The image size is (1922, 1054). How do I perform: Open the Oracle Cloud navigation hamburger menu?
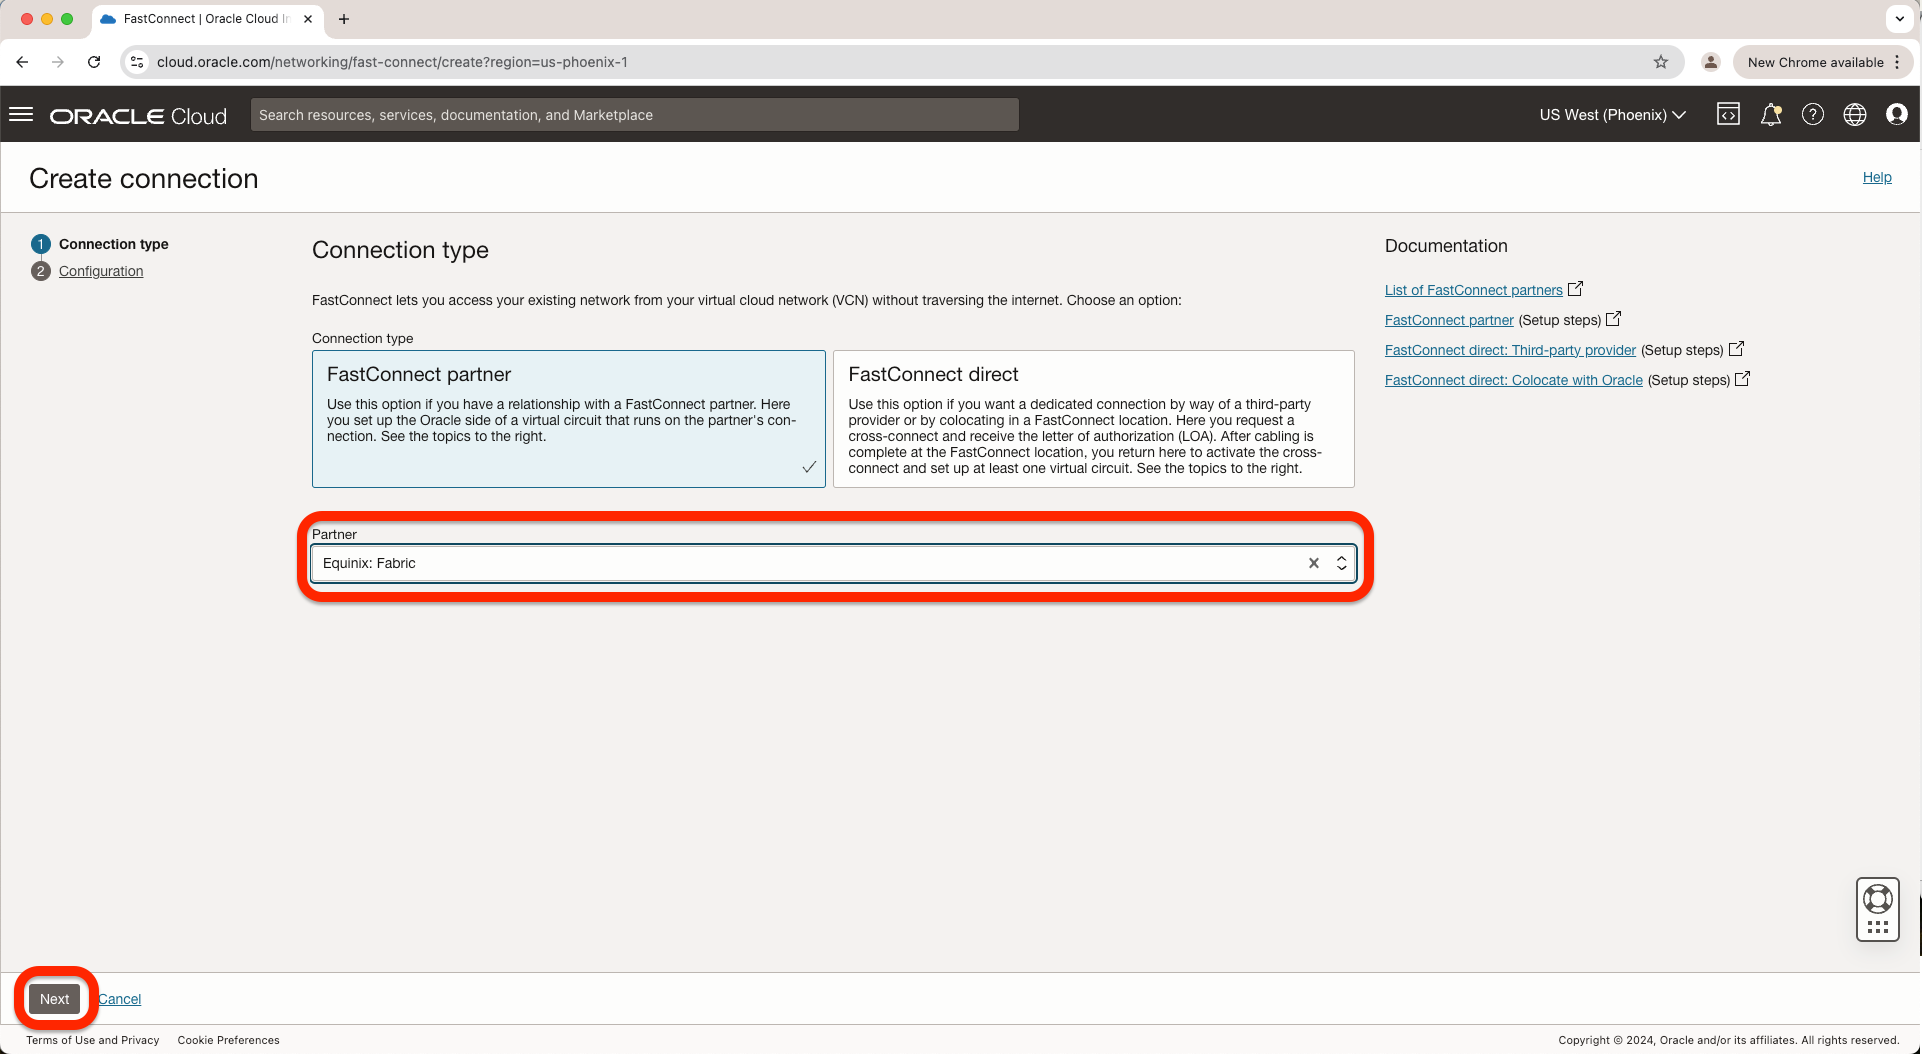coord(21,115)
